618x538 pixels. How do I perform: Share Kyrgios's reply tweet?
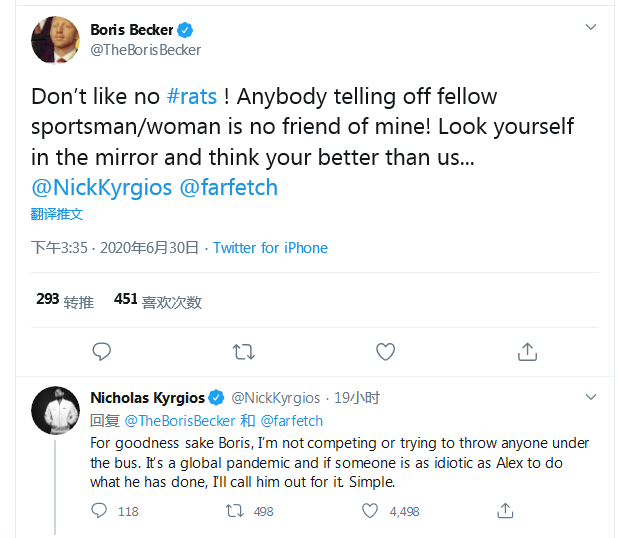click(x=506, y=511)
